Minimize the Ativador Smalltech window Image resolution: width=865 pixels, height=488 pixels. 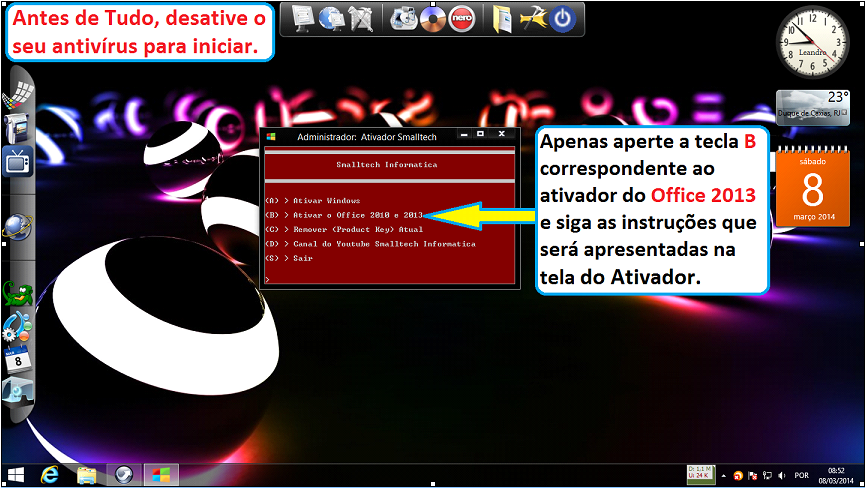coord(464,135)
